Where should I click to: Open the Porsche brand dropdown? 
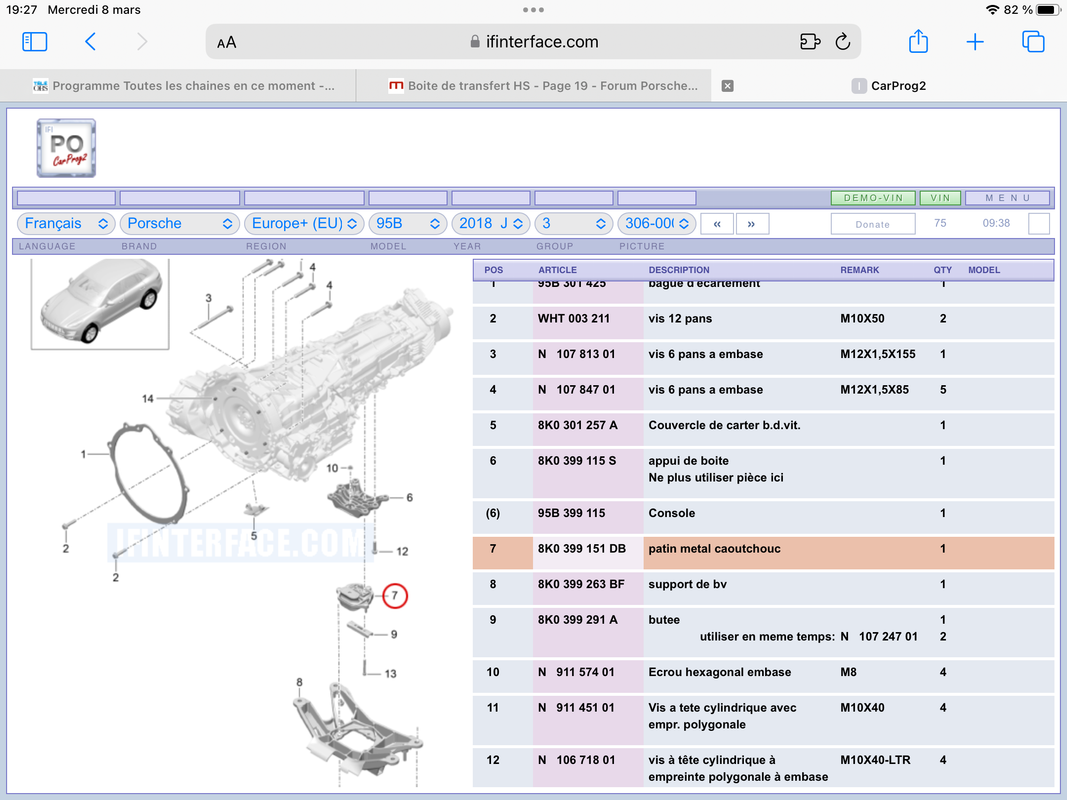click(x=180, y=223)
